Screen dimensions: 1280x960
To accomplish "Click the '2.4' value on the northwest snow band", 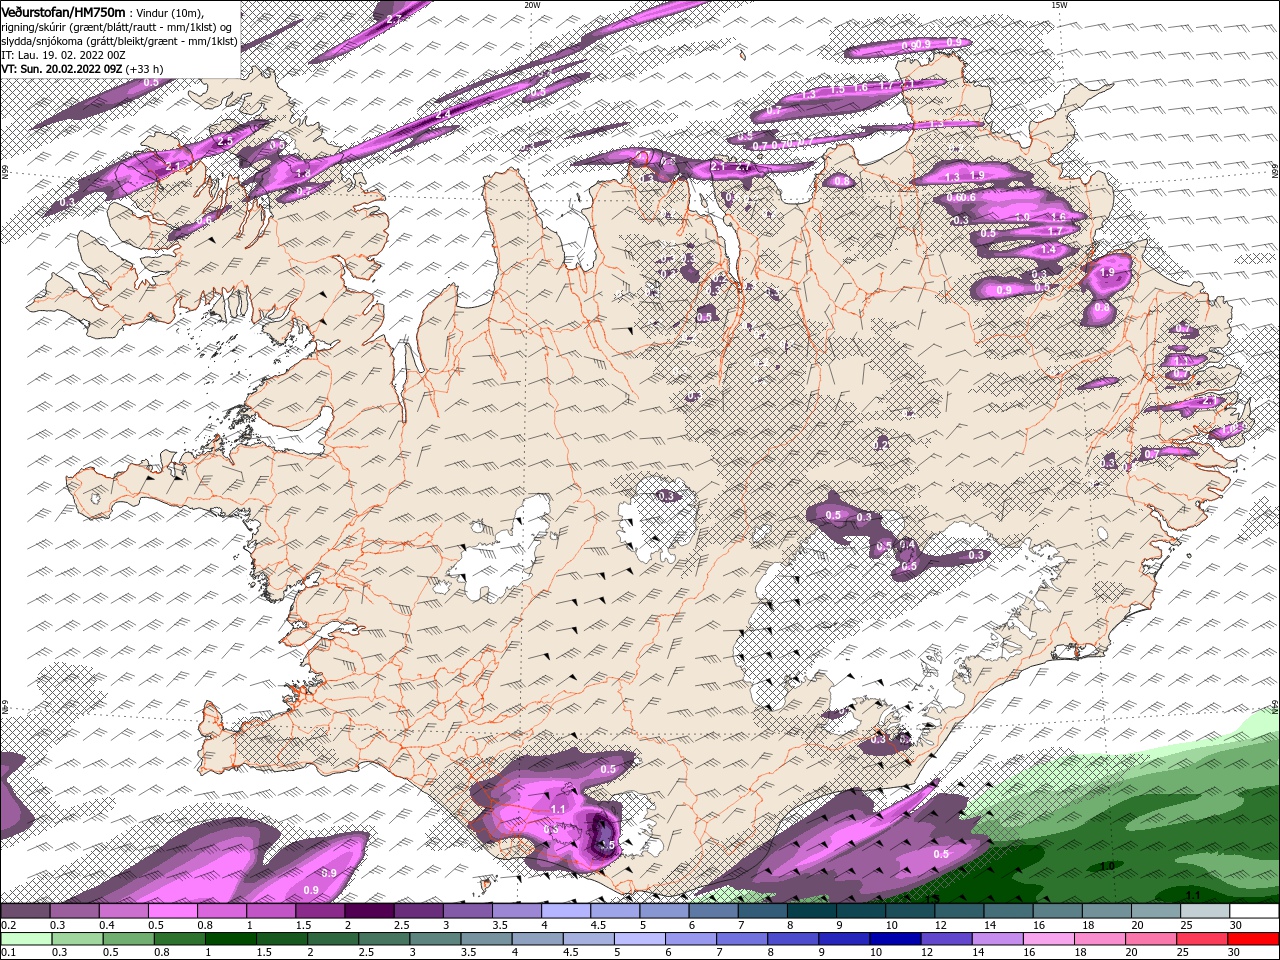I will 443,114.
